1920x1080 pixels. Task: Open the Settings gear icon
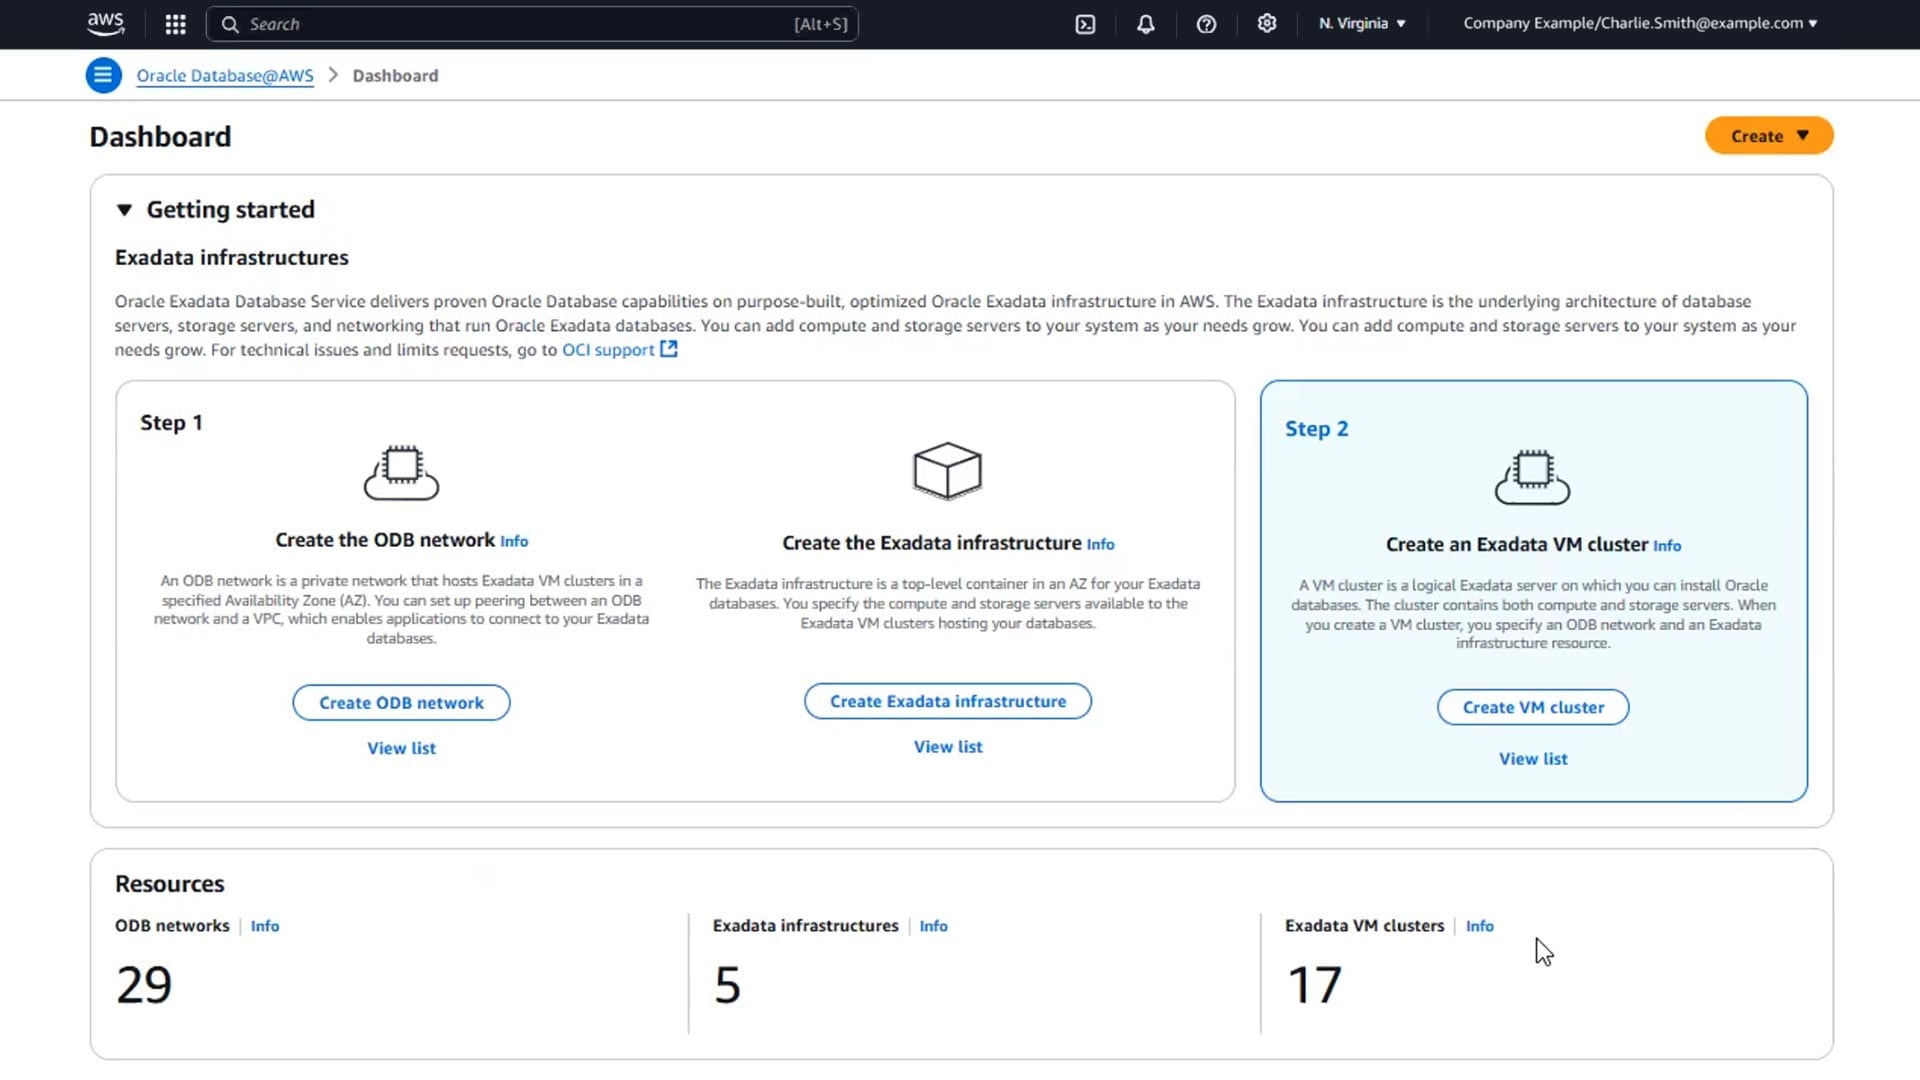click(1267, 24)
